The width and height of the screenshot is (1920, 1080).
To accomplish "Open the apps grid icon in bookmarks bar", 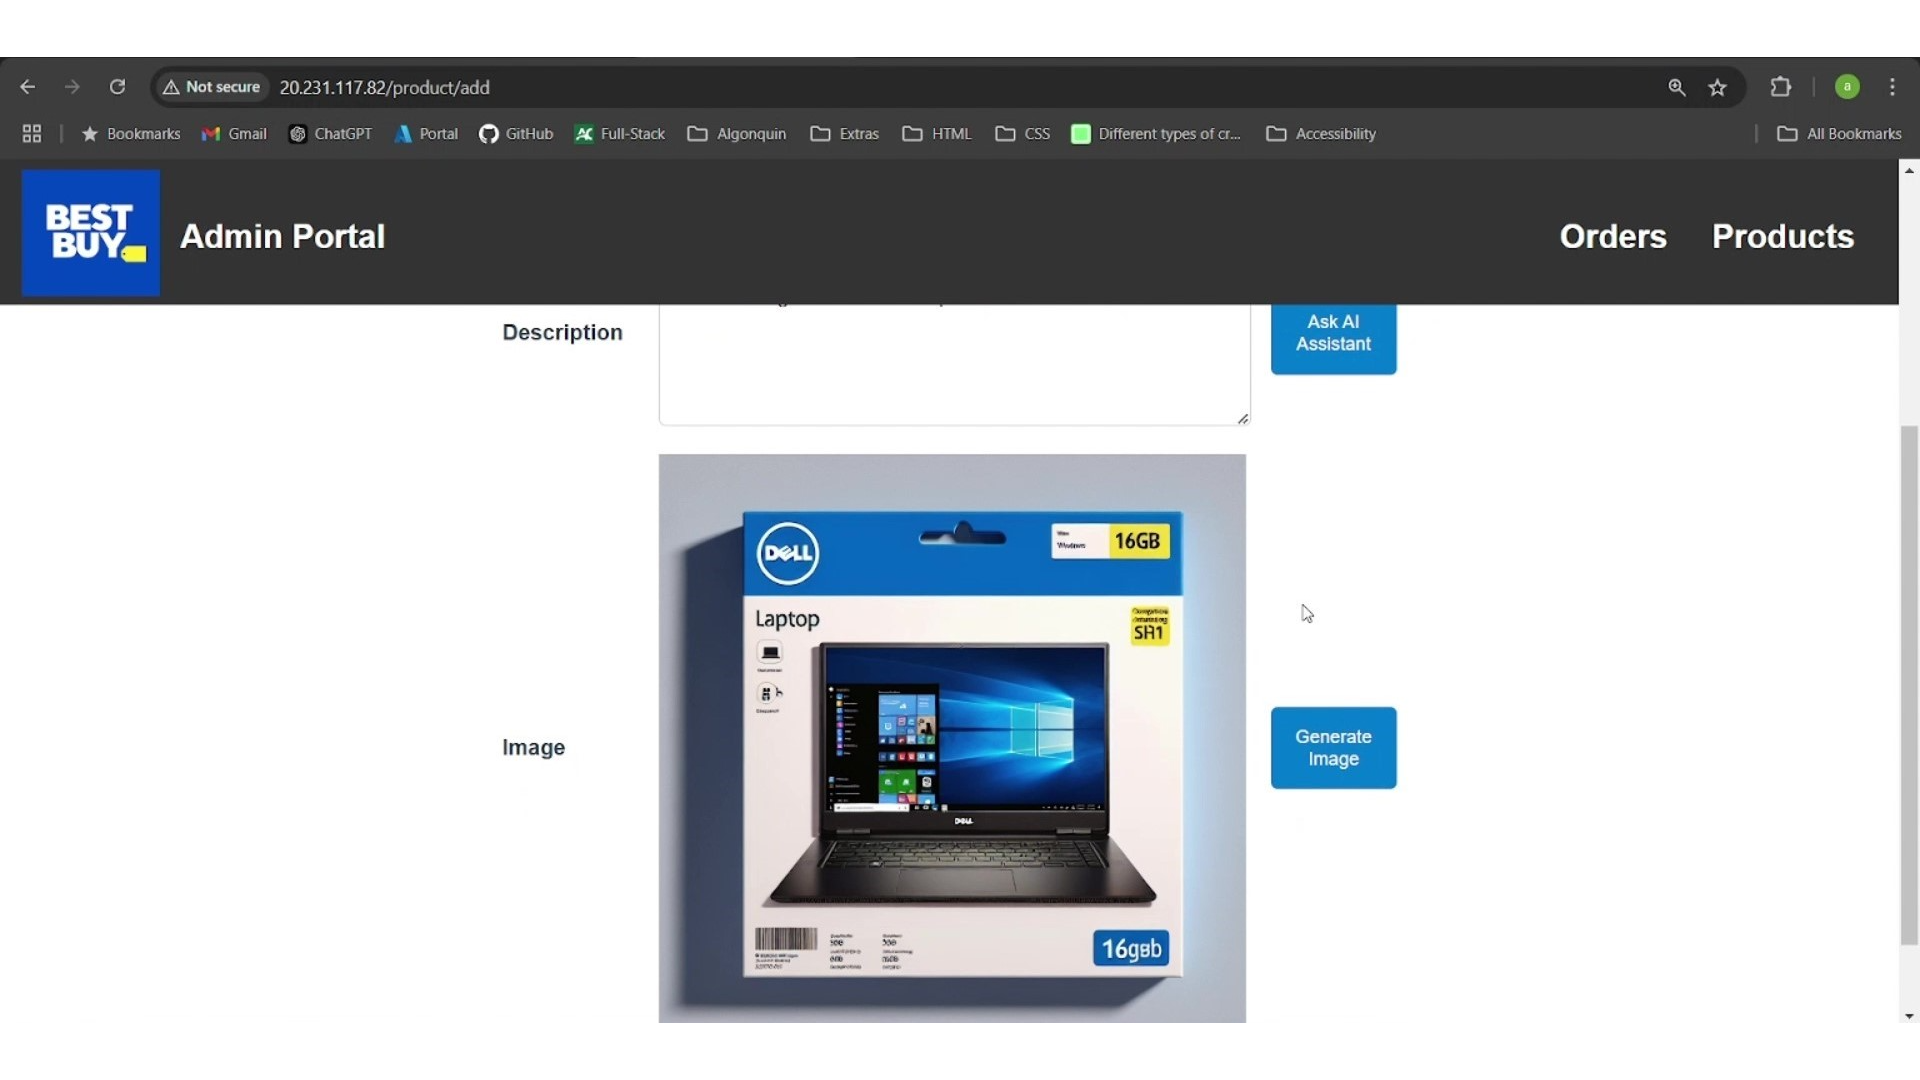I will (32, 134).
